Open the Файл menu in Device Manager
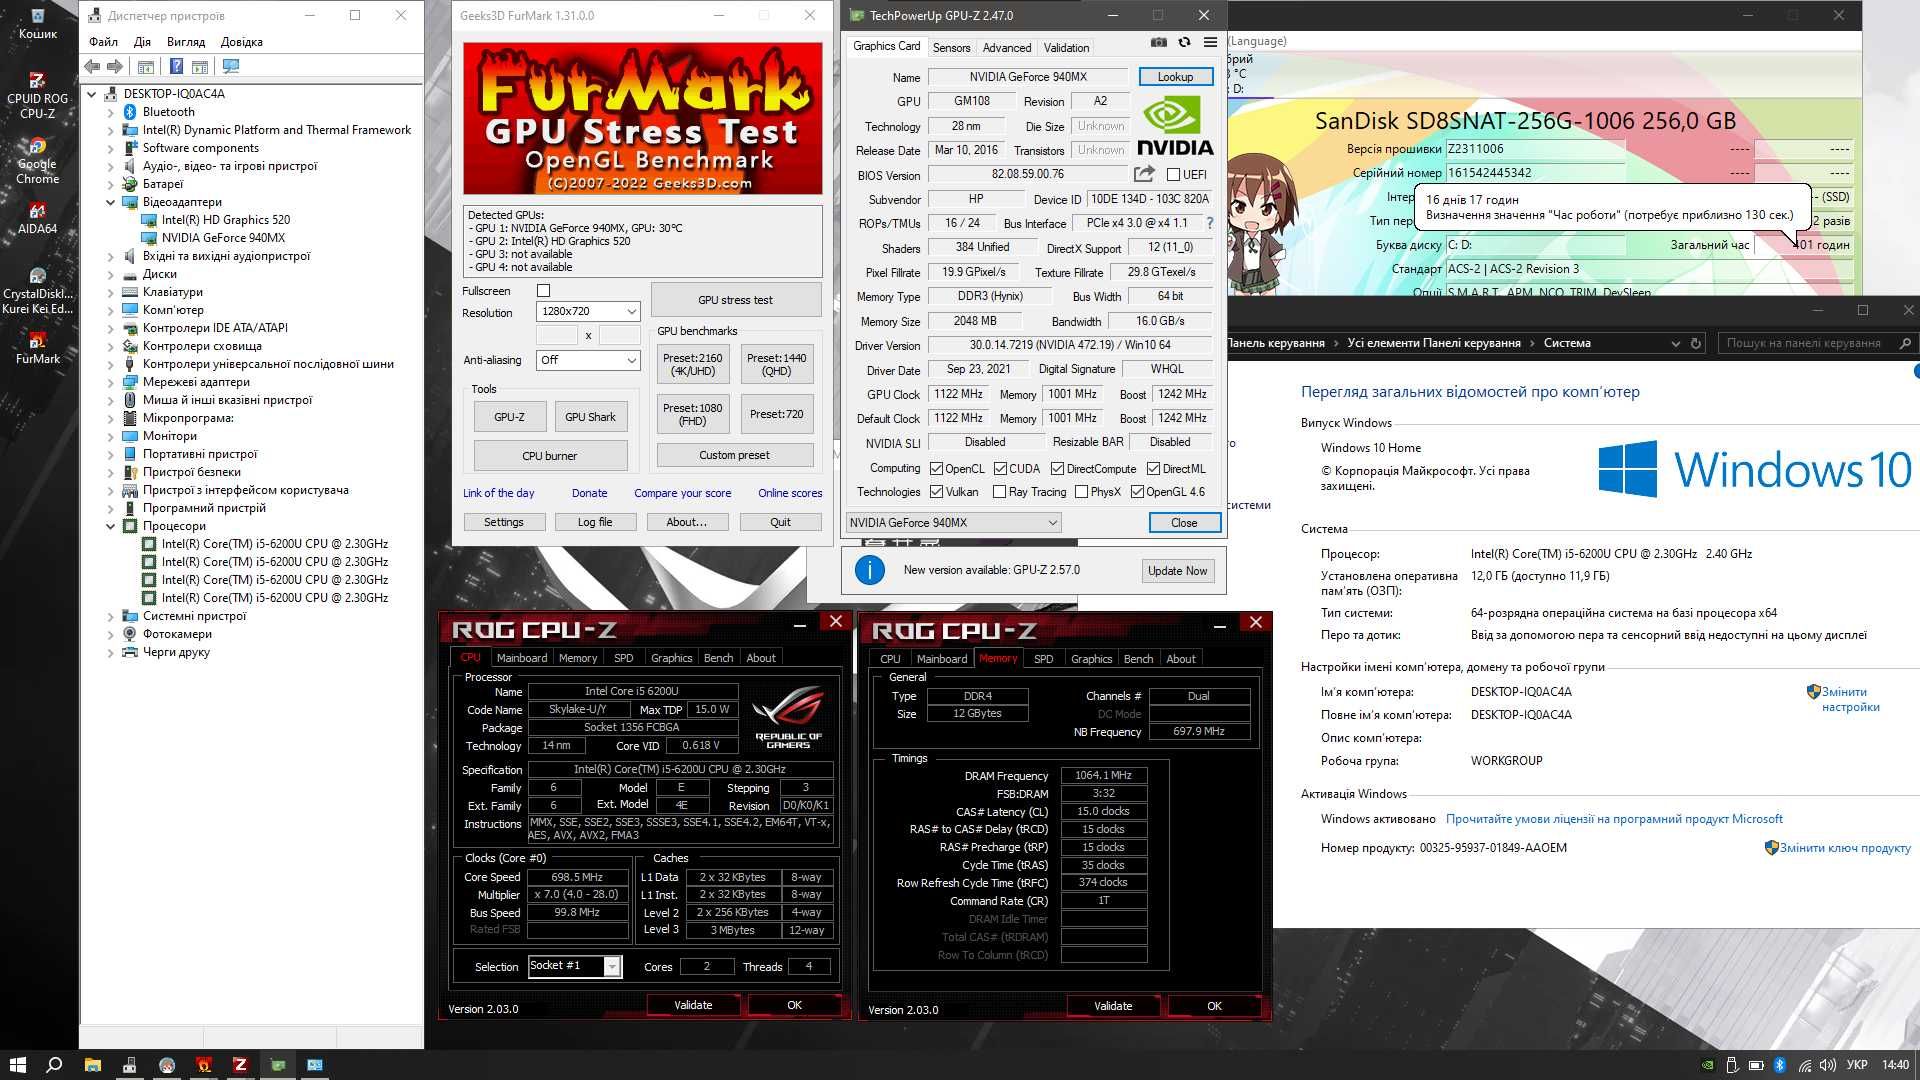Screen dimensions: 1920x1080 [x=103, y=42]
